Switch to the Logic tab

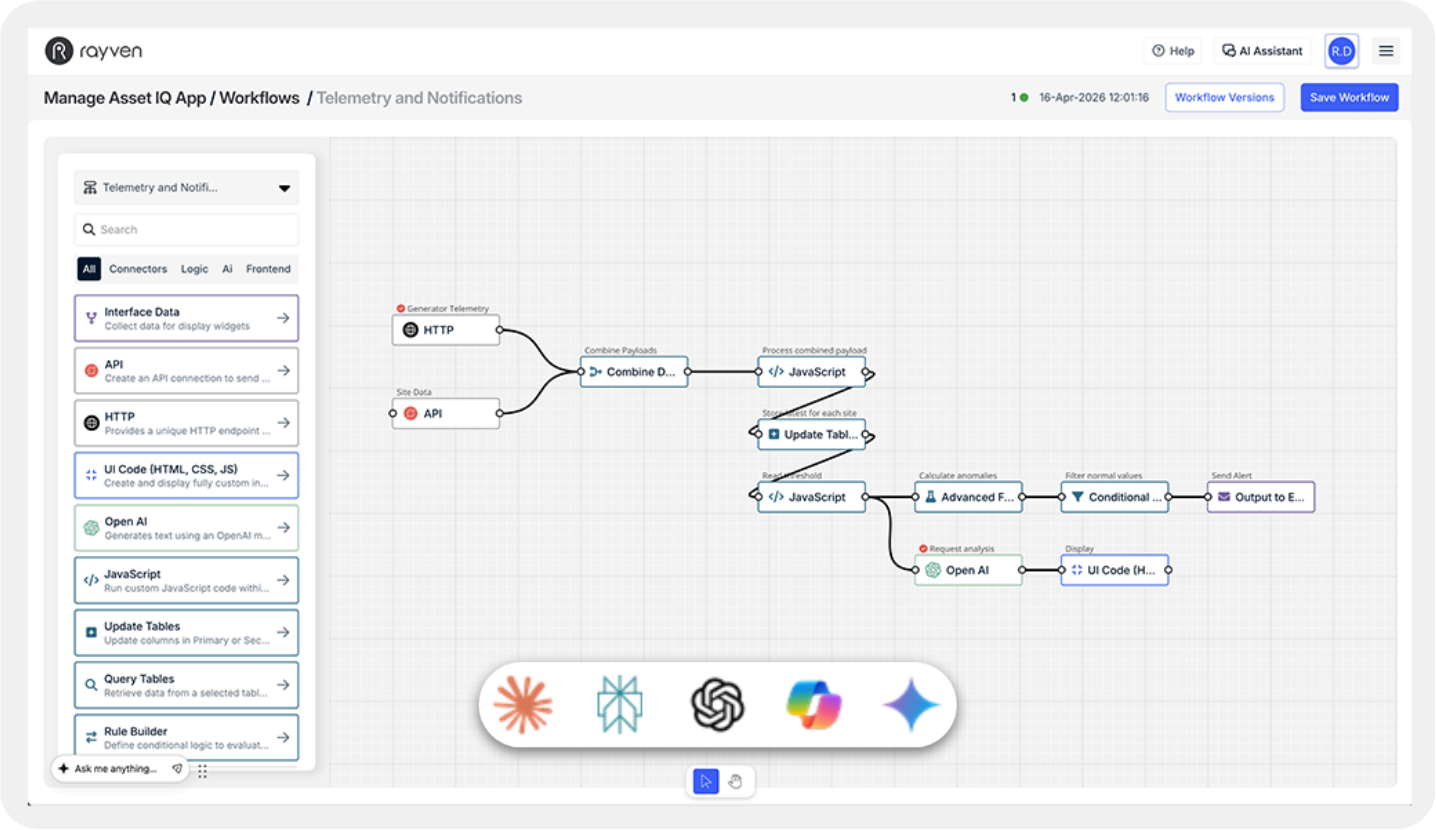[x=194, y=269]
